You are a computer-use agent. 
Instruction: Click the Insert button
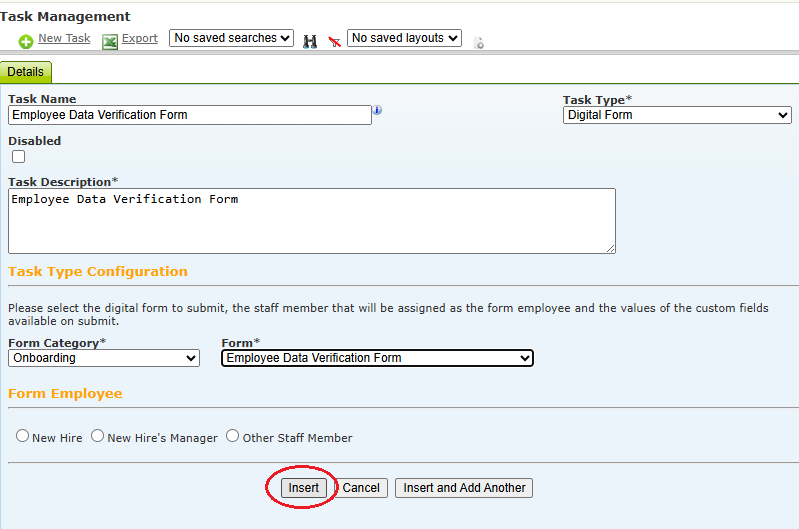(304, 488)
